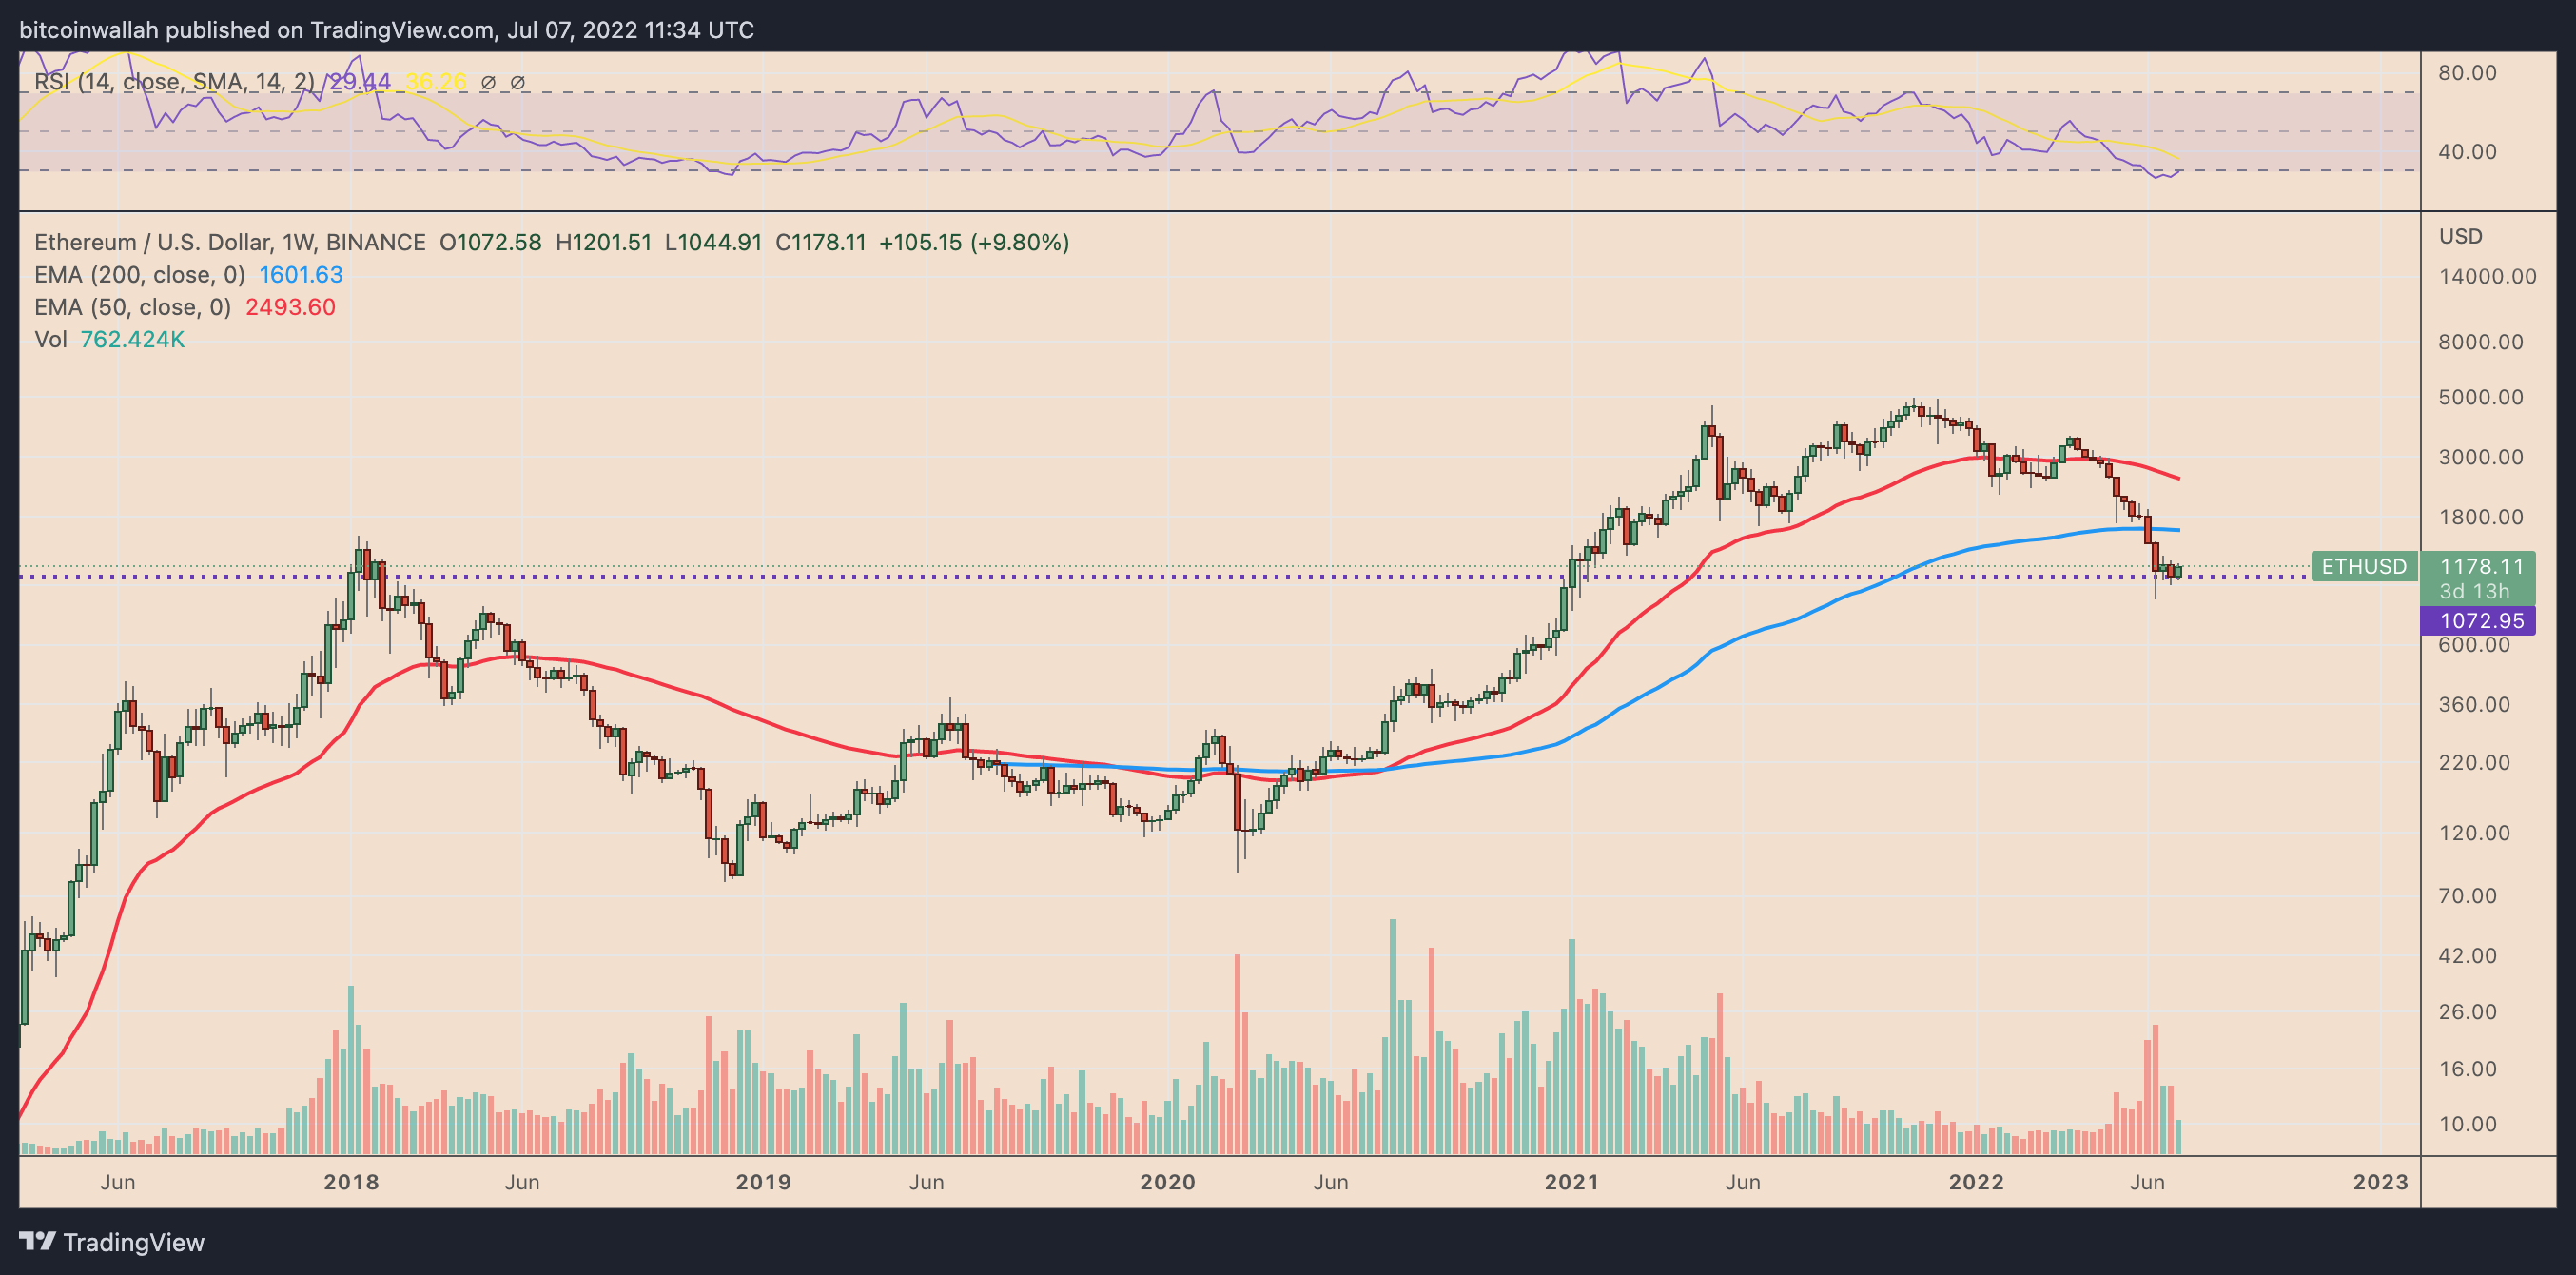Select the EMA 50 indicator legend

point(132,307)
